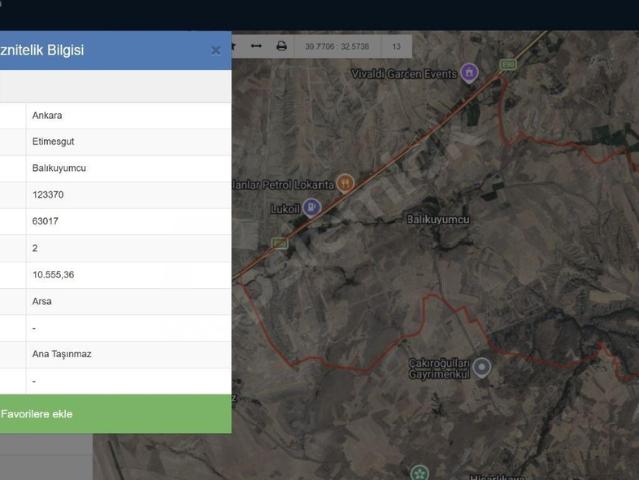Select the Balıkuyumcu cell in the panel

129,169
